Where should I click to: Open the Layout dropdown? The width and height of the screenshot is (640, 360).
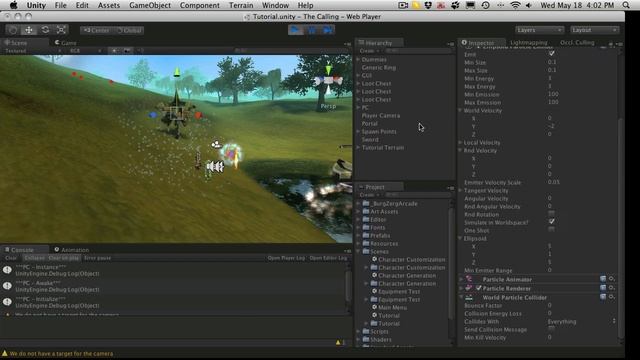coord(594,30)
